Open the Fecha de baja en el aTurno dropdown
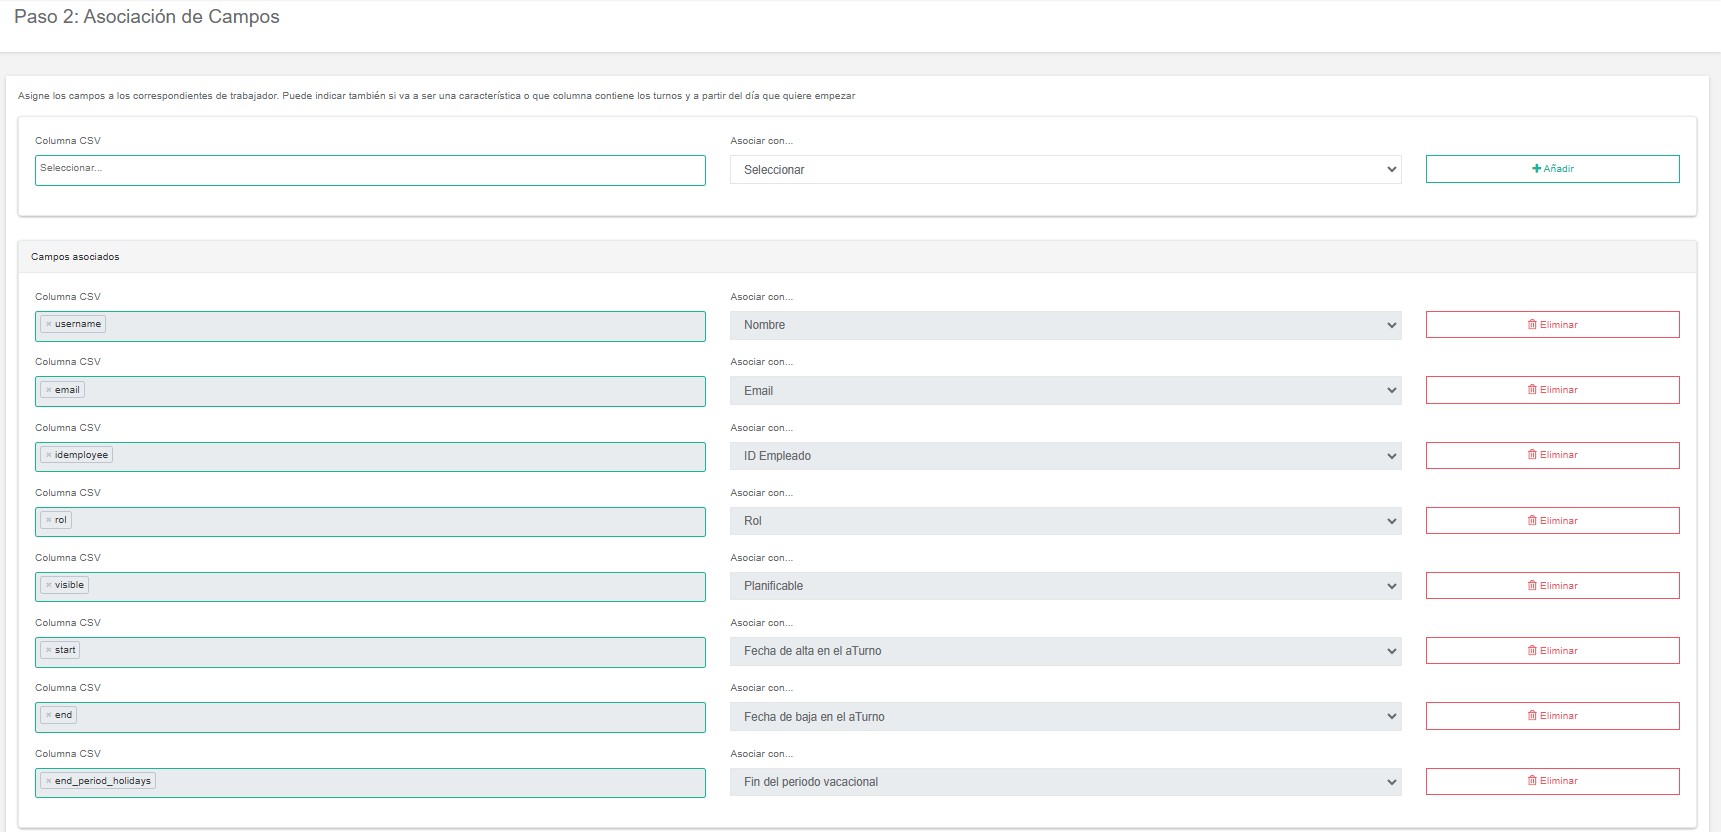Image resolution: width=1721 pixels, height=832 pixels. click(x=1065, y=717)
